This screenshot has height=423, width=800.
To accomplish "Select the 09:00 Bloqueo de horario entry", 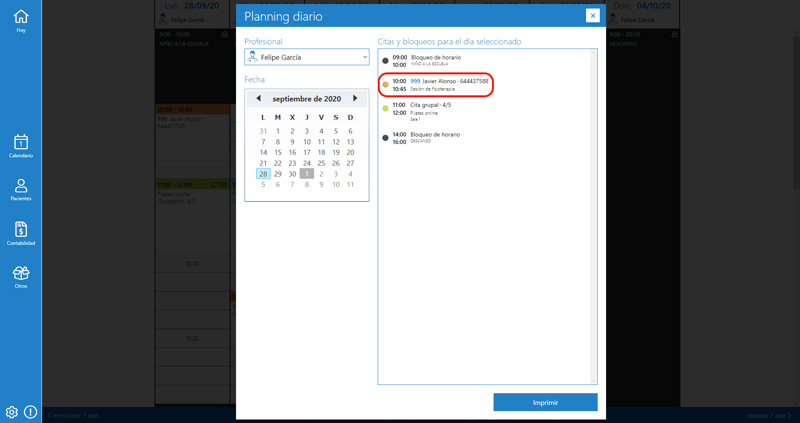I will (x=435, y=60).
